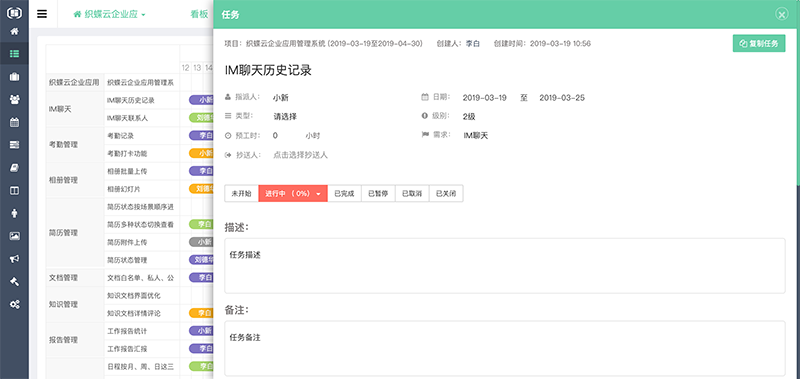Select the 相册批量上传 task row
This screenshot has width=800, height=379.
tap(127, 171)
